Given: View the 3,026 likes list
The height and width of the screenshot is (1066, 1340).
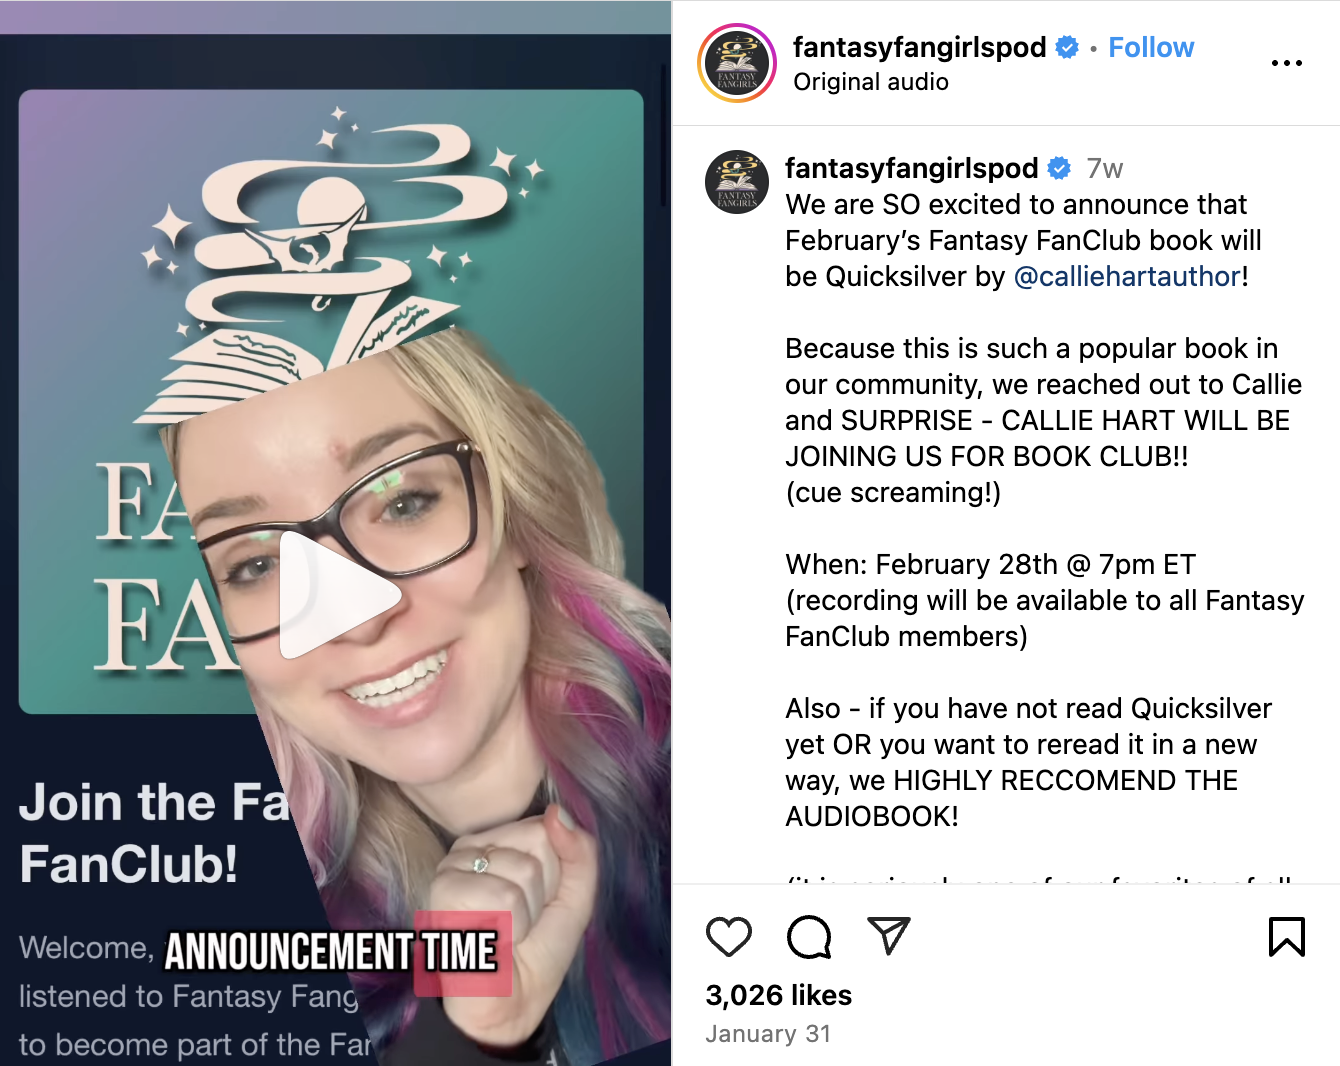Looking at the screenshot, I should point(779,995).
